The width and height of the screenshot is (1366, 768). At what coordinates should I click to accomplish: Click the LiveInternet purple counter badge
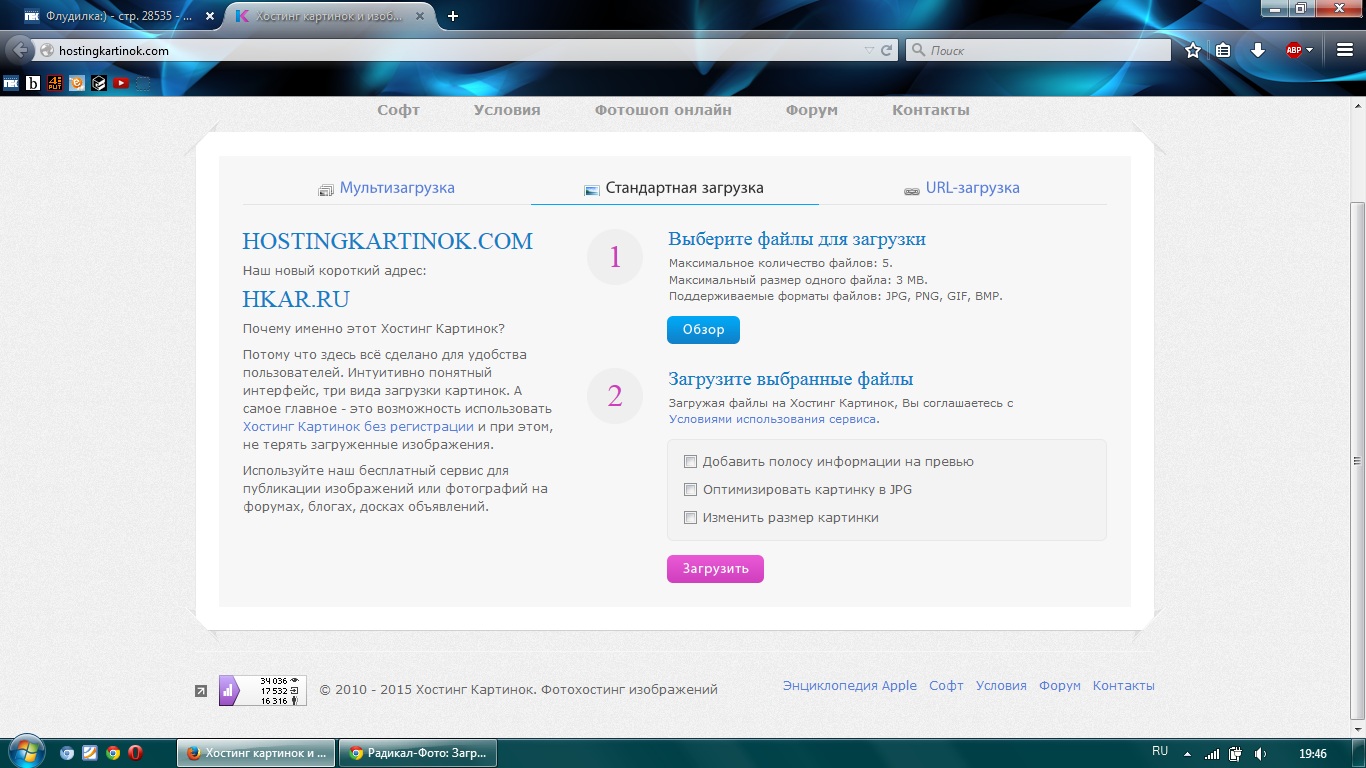[x=263, y=690]
